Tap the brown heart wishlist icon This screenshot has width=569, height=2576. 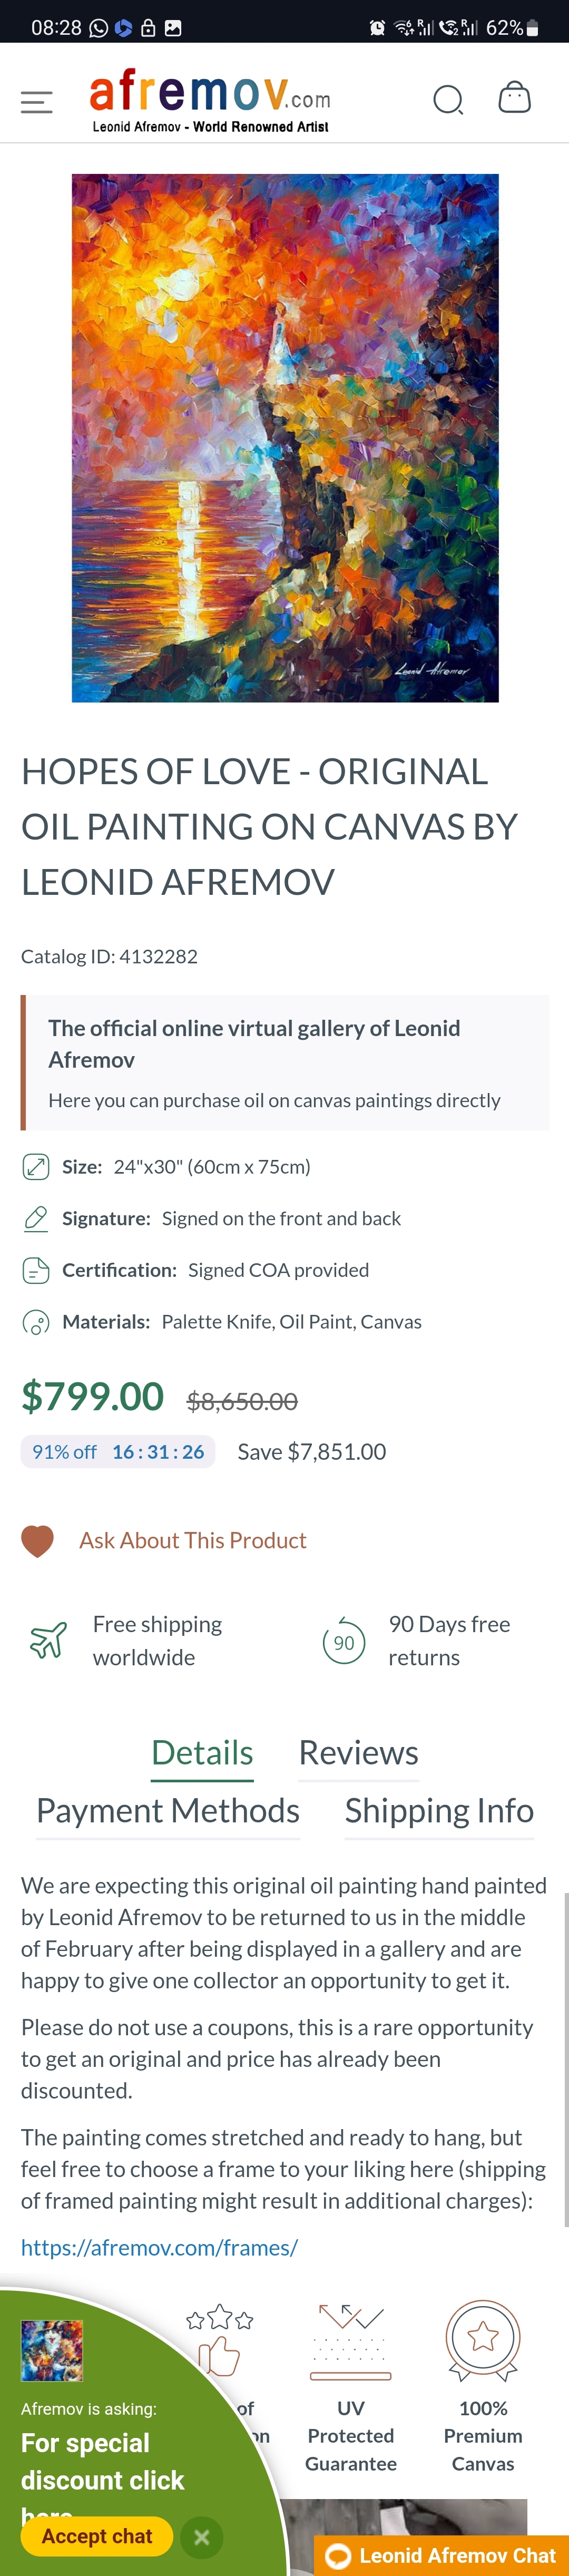pos(38,1541)
